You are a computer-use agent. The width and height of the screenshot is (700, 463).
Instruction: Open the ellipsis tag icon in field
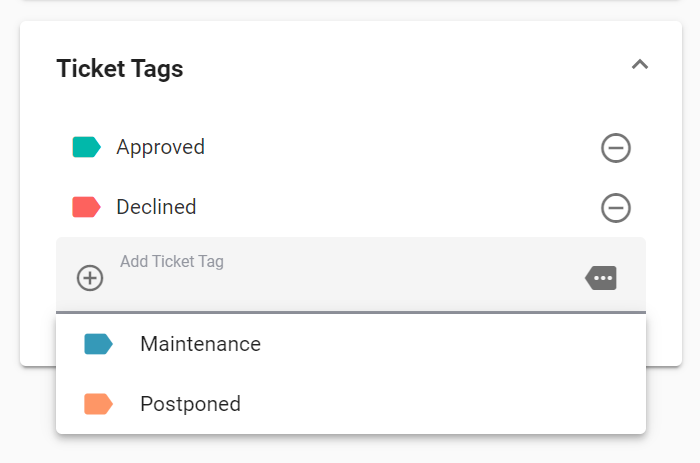coord(601,278)
